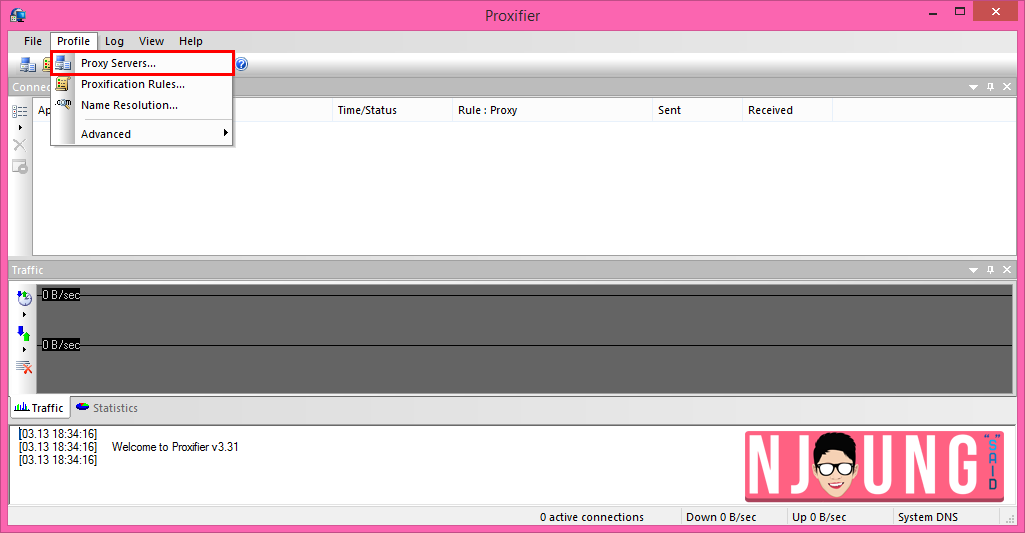Click 0 active connections status text
Image resolution: width=1025 pixels, height=533 pixels.
coord(592,517)
